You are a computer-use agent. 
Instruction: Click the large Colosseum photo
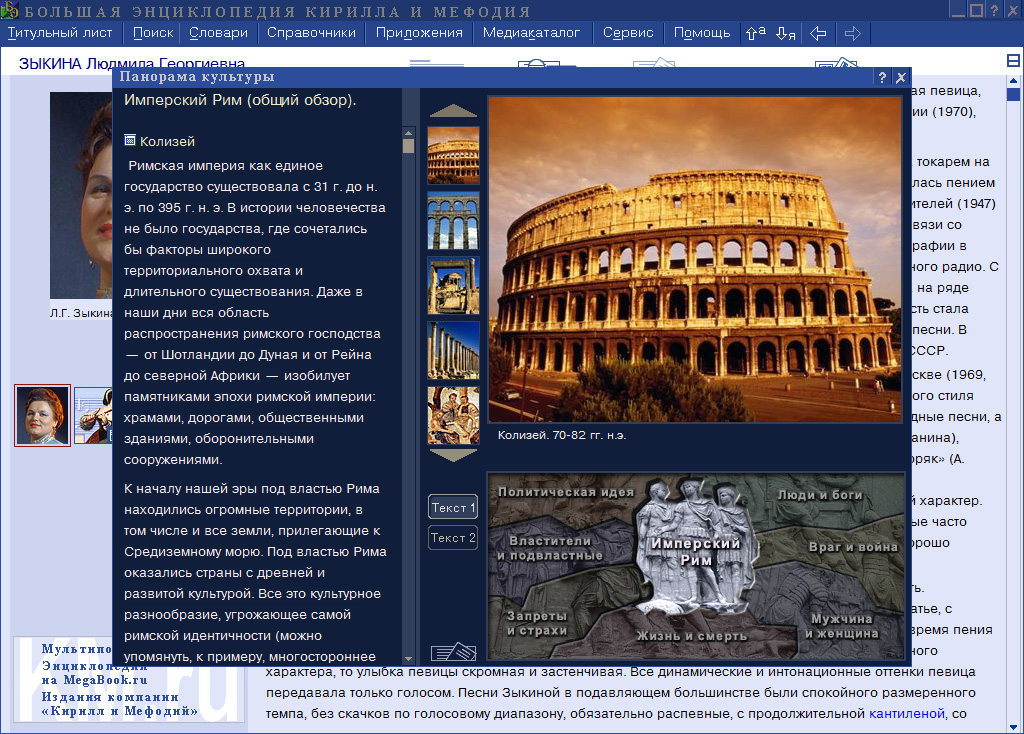[695, 259]
